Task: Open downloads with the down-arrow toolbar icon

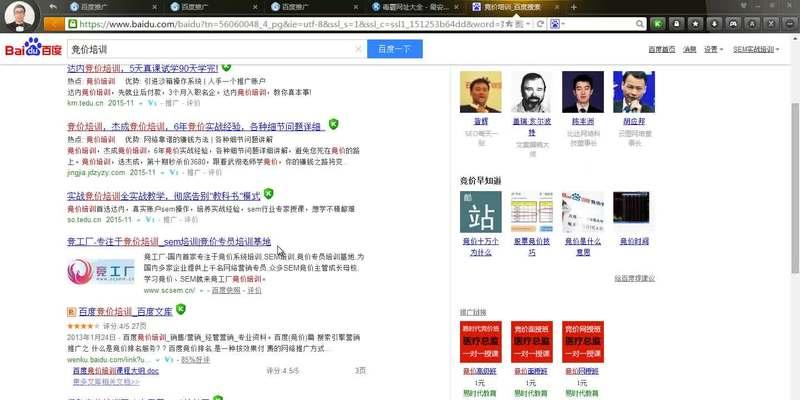Action: (x=714, y=23)
